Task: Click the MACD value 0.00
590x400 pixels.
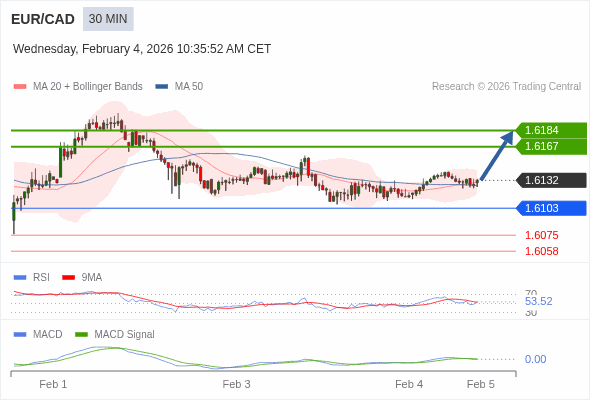Action: pos(536,359)
